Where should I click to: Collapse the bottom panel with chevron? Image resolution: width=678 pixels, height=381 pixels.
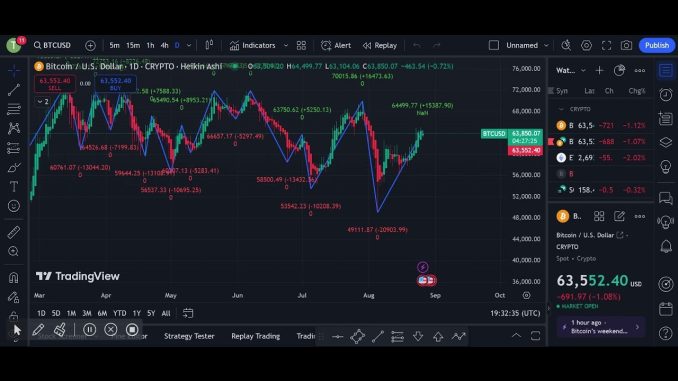(x=516, y=336)
